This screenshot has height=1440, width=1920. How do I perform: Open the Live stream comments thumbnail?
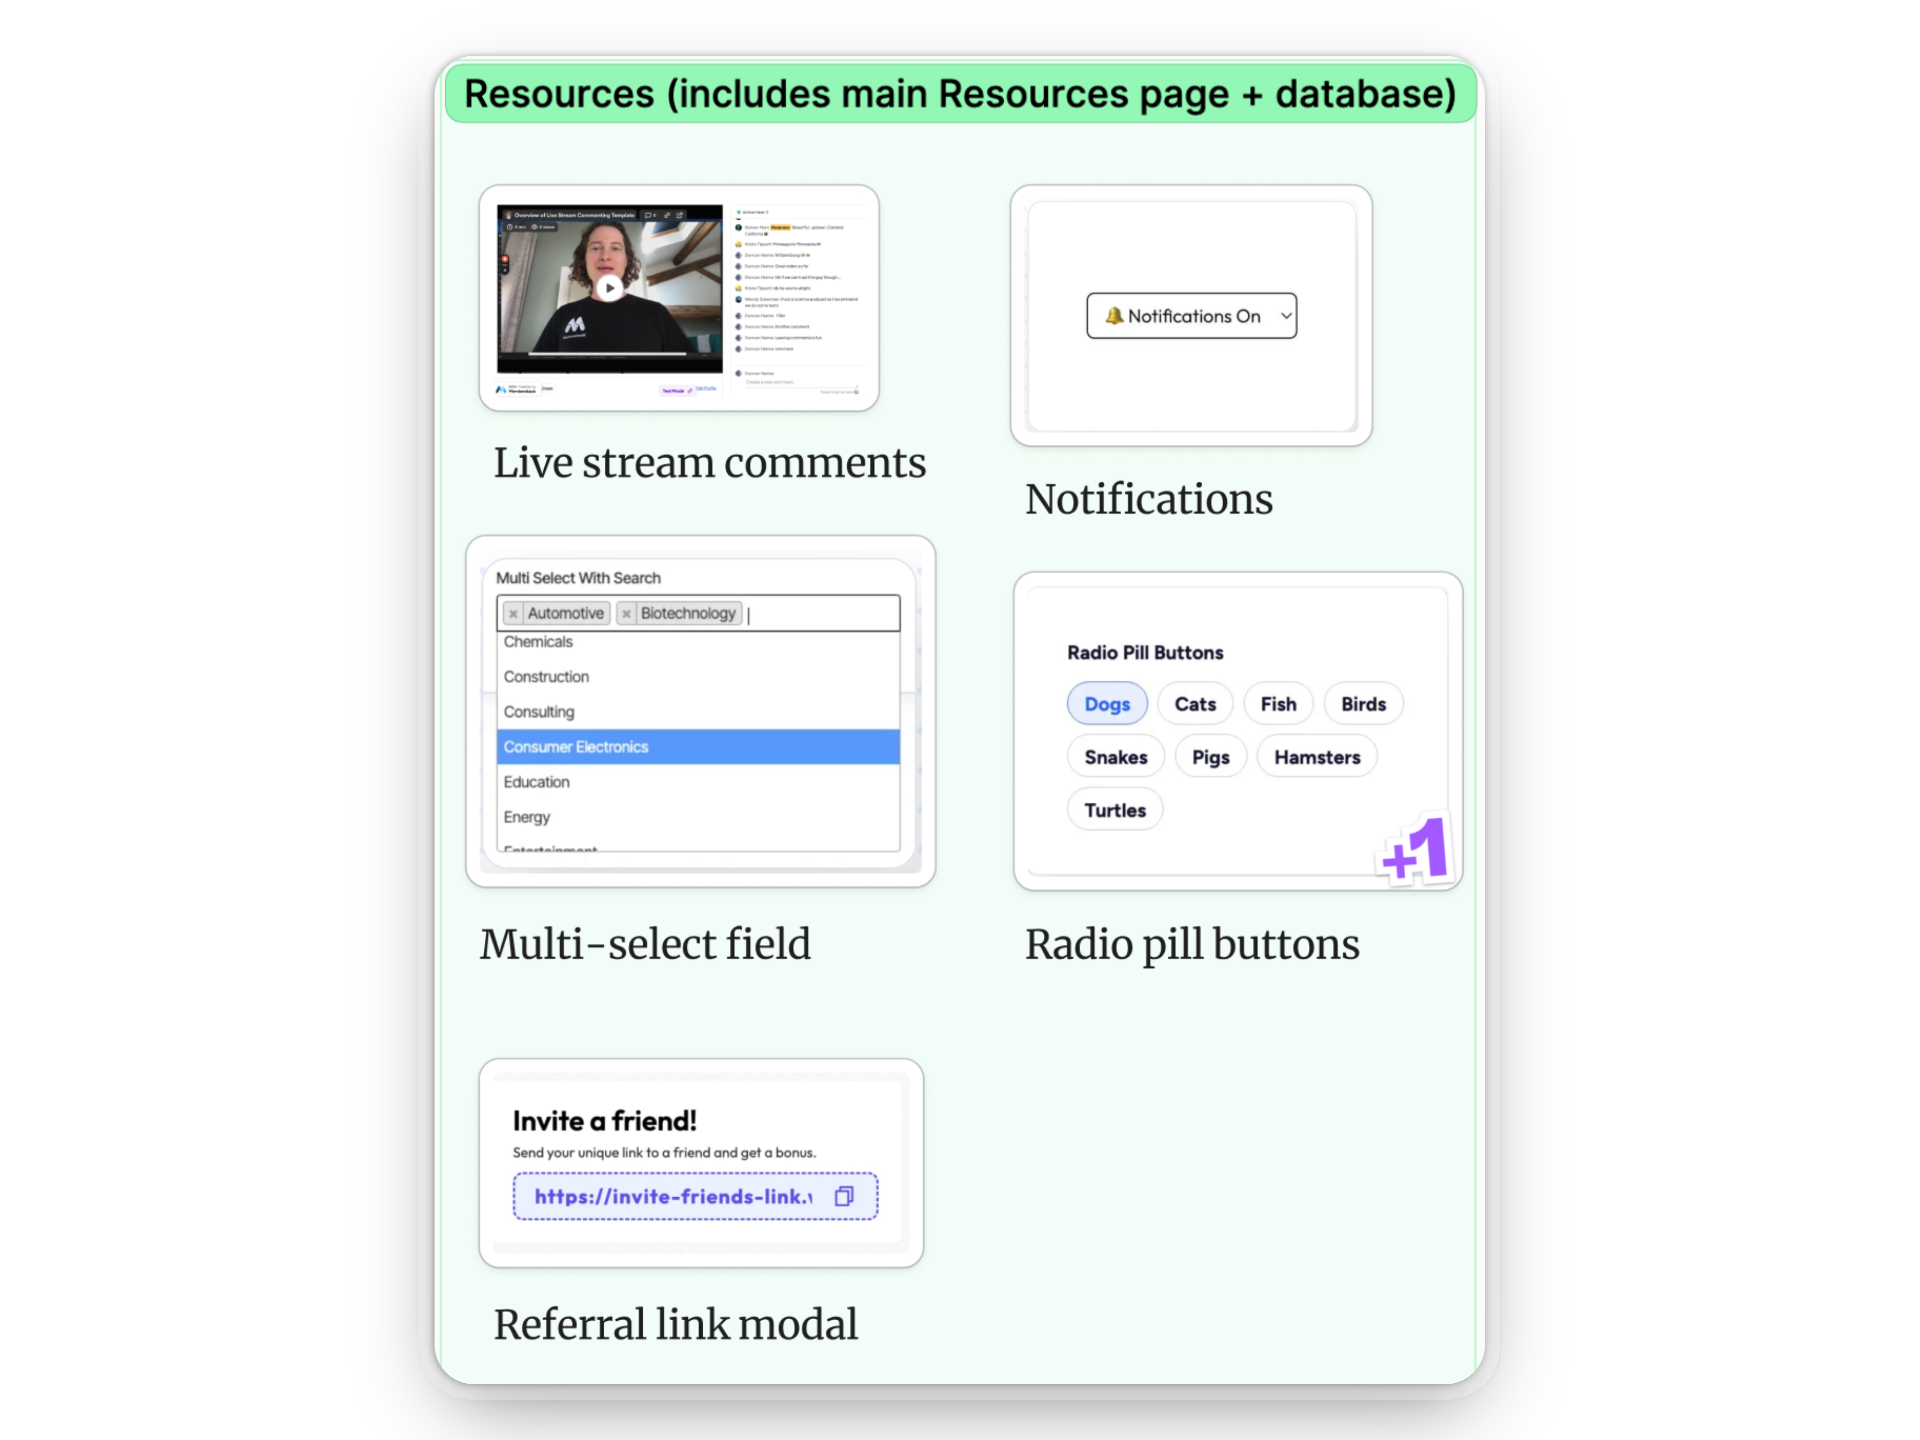click(x=679, y=298)
